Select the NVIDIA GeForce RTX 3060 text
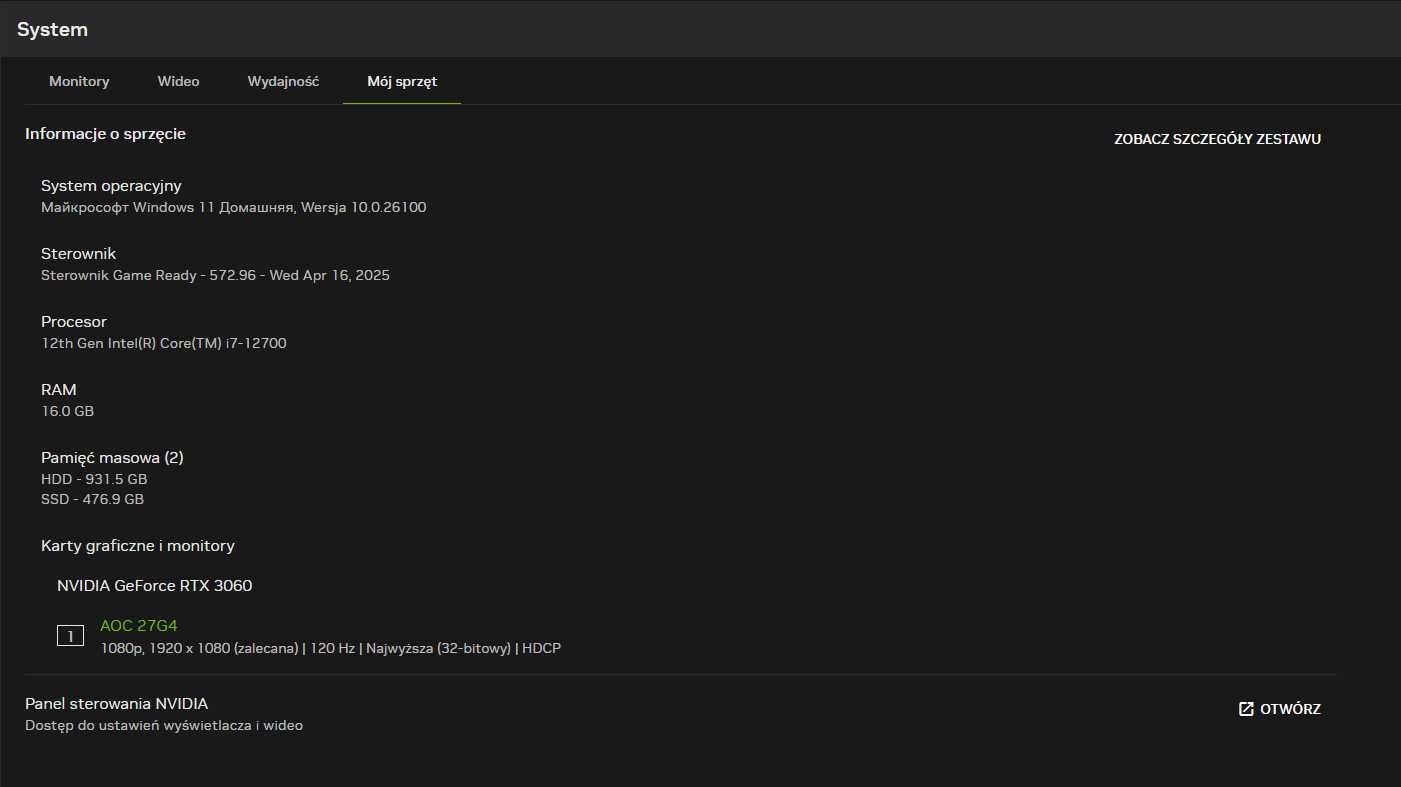Viewport: 1401px width, 787px height. point(154,586)
